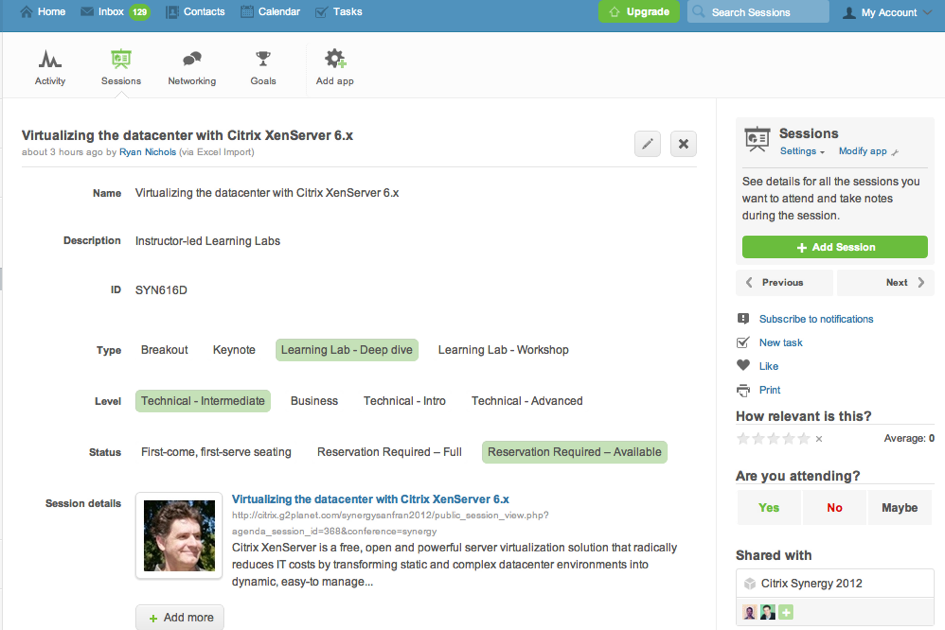This screenshot has height=630, width=945.
Task: Rate relevance with the fifth star
Action: pyautogui.click(x=802, y=439)
